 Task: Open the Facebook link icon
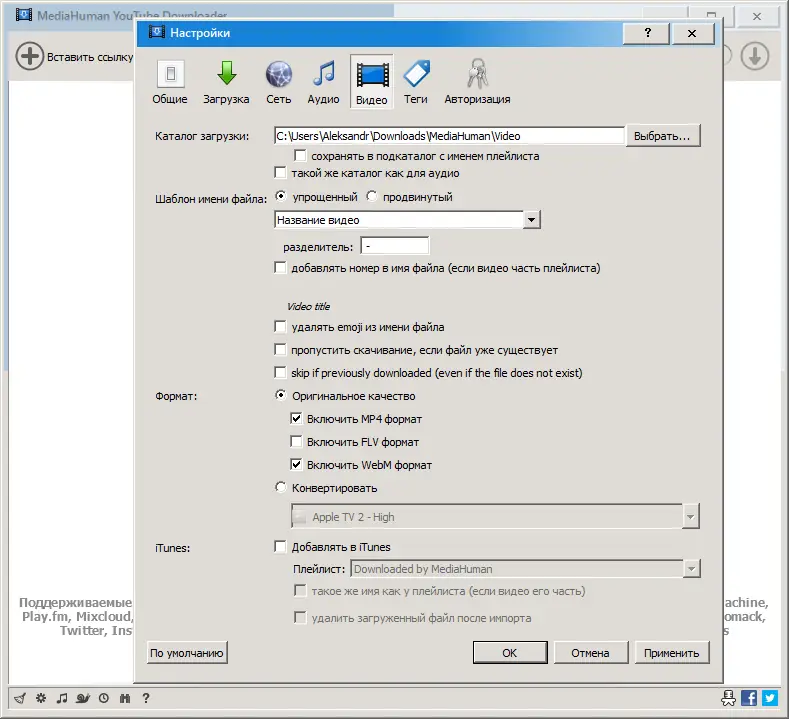749,698
